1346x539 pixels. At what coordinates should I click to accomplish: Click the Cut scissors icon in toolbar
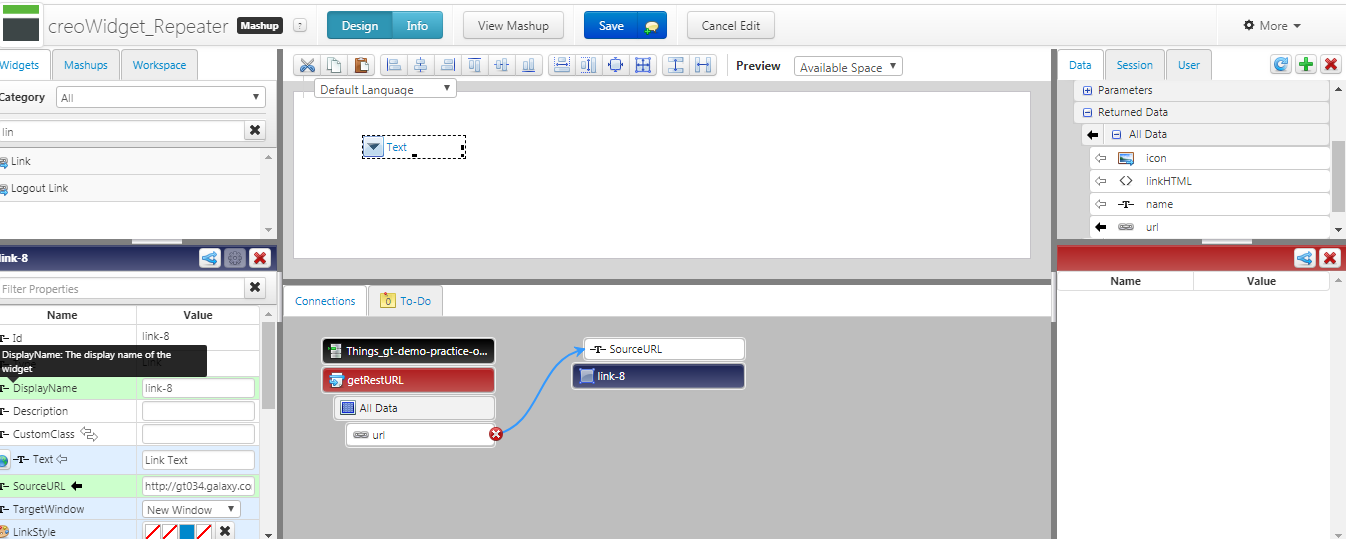[307, 66]
